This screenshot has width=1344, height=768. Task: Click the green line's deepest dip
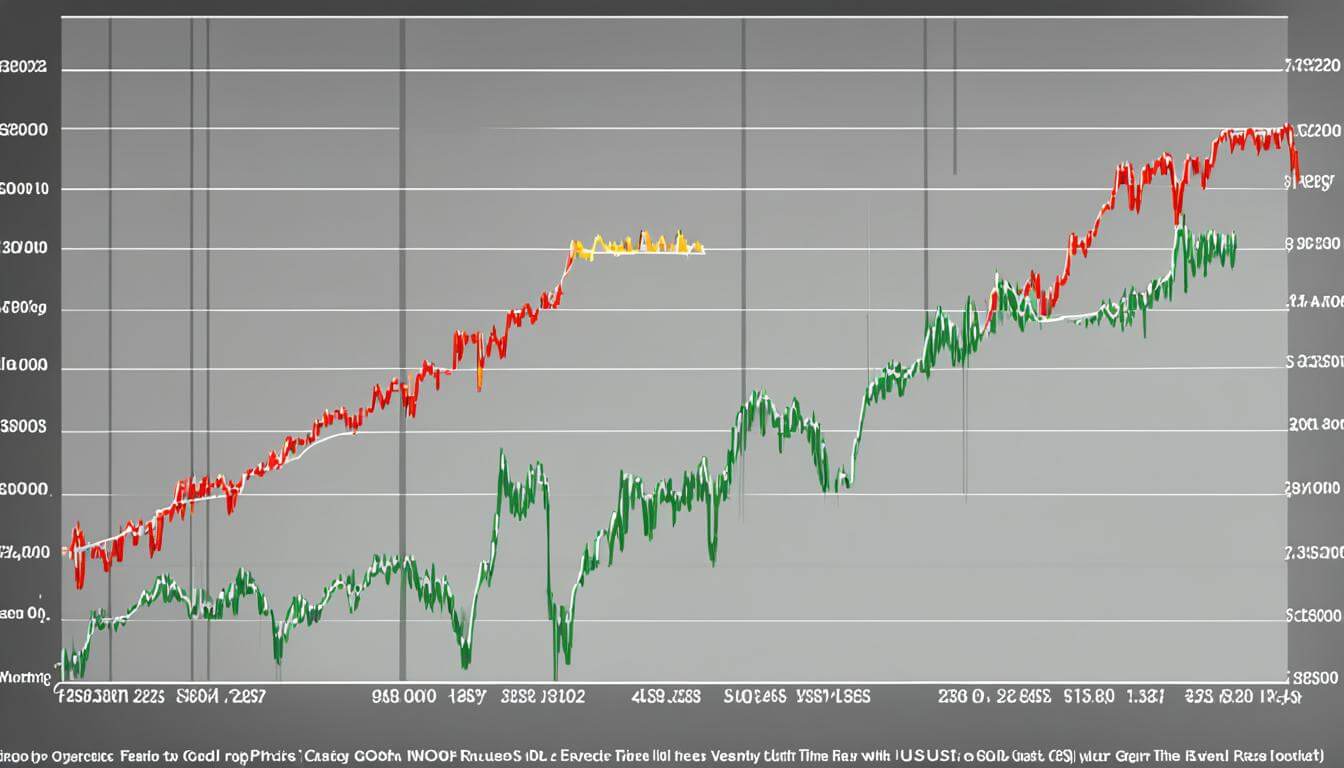pyautogui.click(x=556, y=655)
